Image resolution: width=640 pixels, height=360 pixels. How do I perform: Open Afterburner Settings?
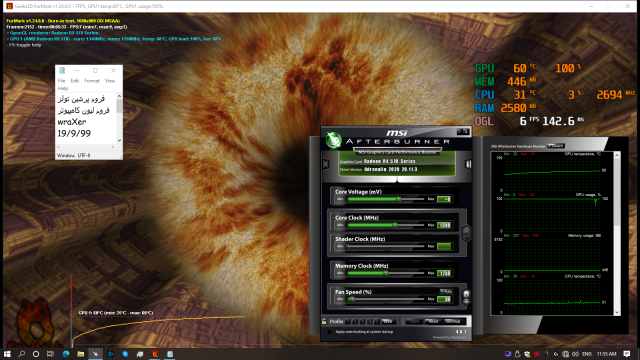(453, 322)
